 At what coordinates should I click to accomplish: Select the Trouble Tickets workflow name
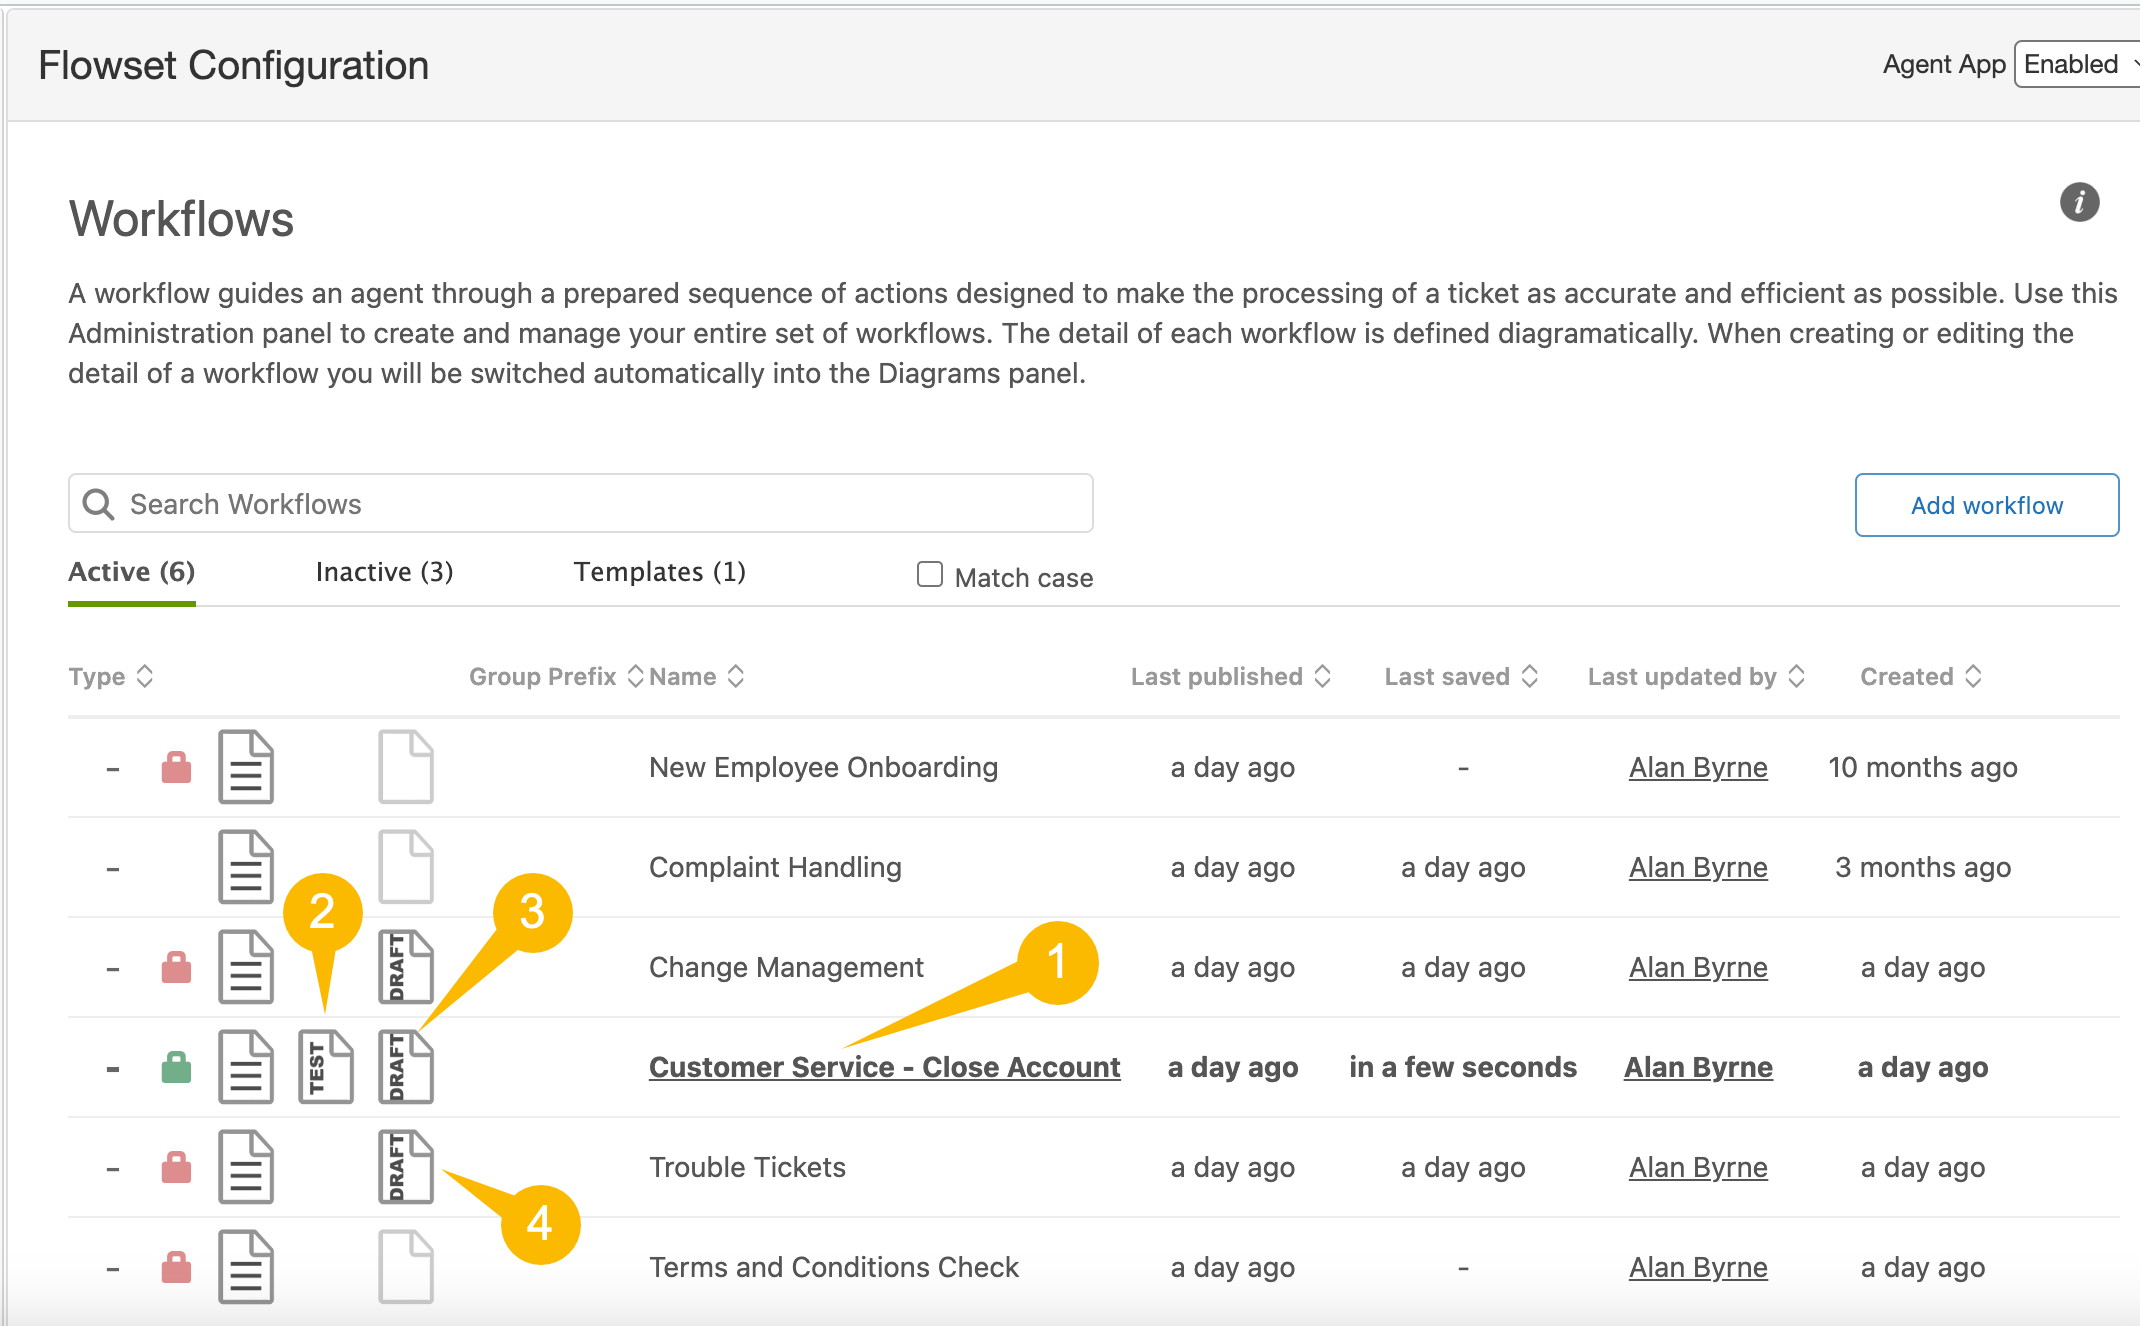coord(747,1167)
